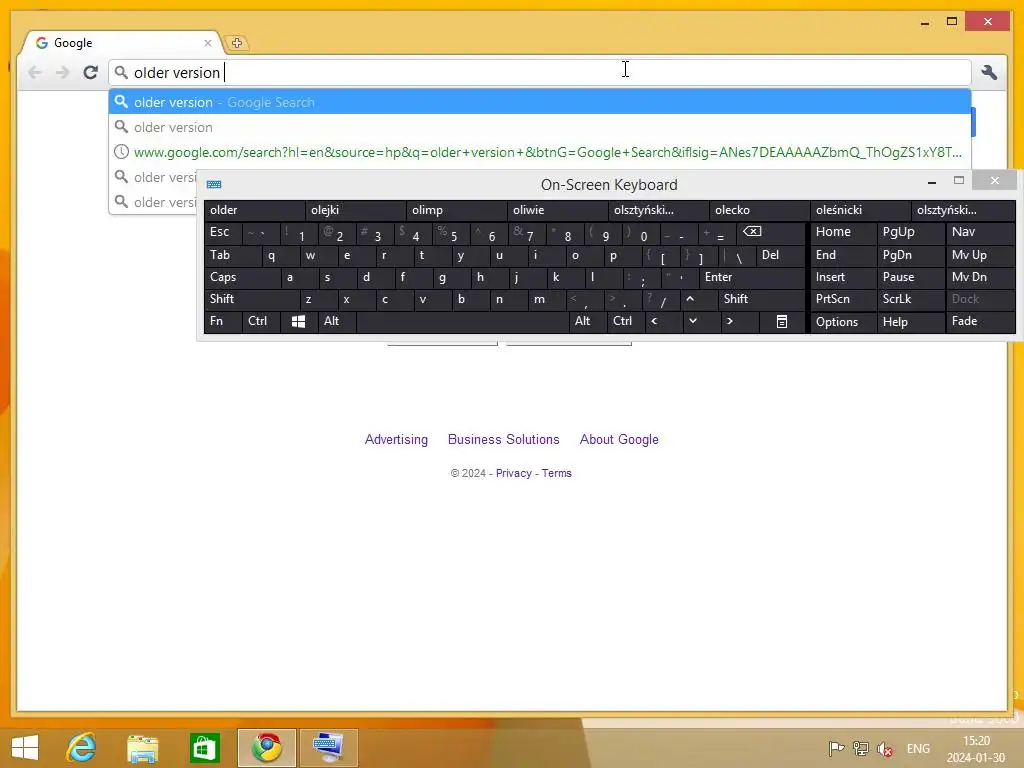Pick the 'oliwie' word prediction
1024x768 pixels.
(x=558, y=210)
